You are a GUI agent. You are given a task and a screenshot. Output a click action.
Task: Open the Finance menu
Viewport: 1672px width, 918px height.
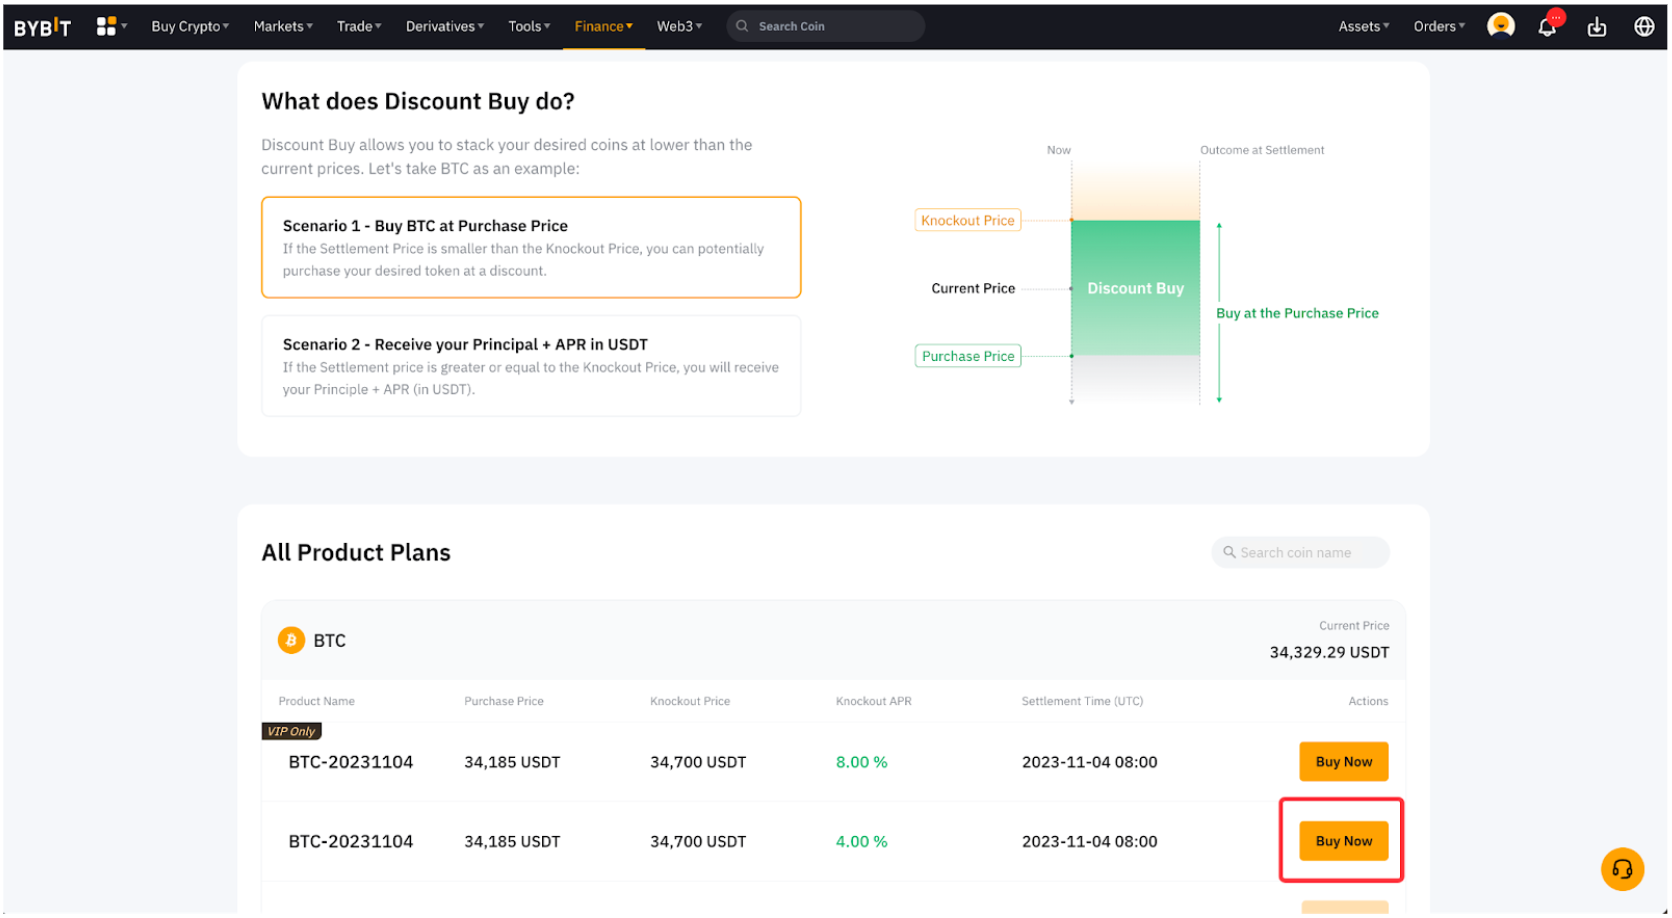click(x=603, y=27)
